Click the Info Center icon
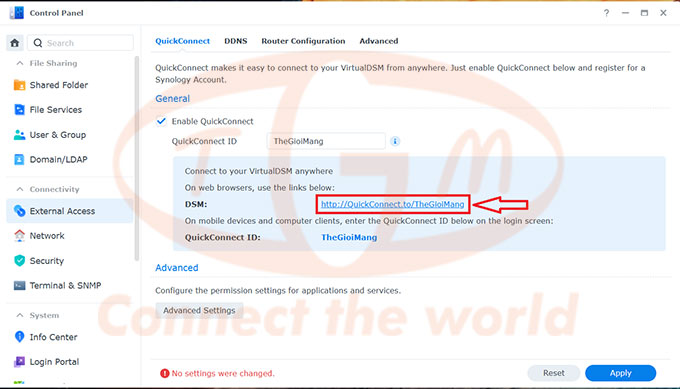 point(20,337)
